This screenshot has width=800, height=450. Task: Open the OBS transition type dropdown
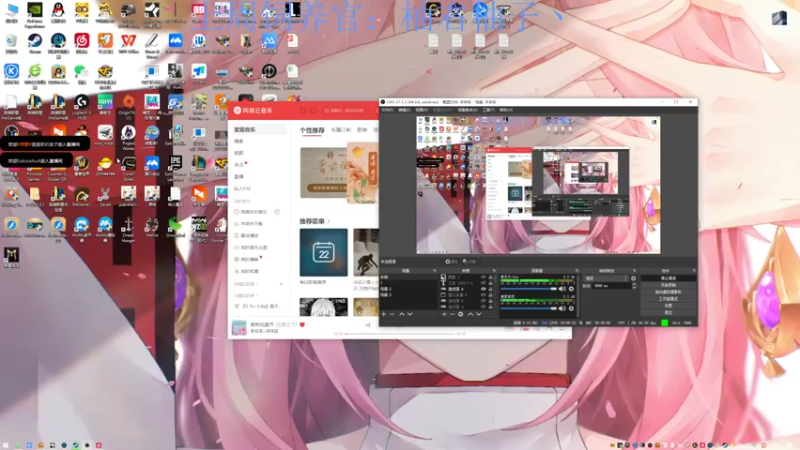[x=607, y=279]
